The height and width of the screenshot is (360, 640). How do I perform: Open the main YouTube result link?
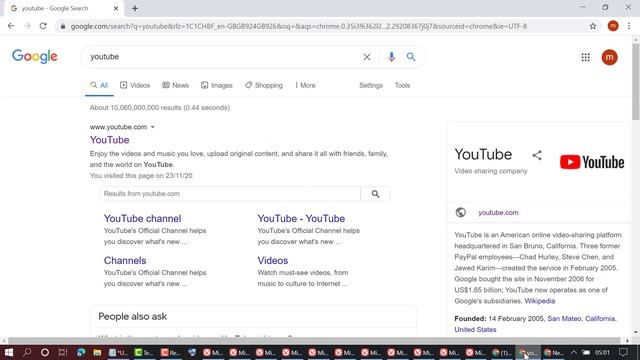click(x=109, y=140)
